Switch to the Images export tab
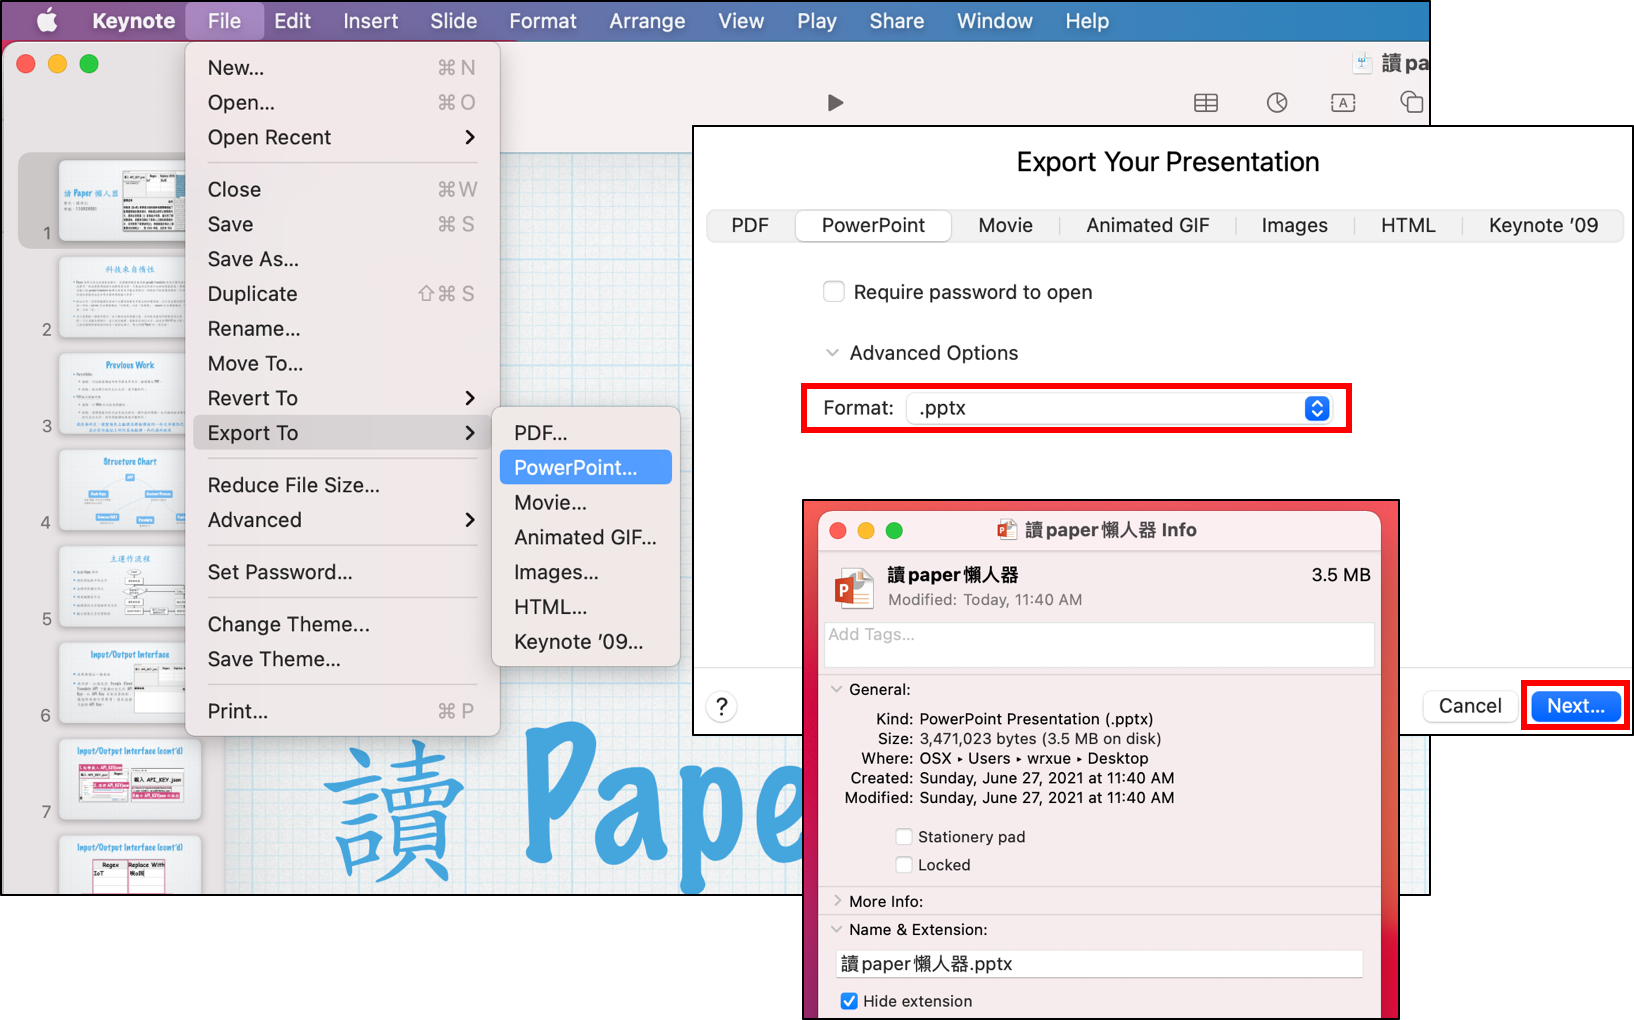 click(x=1294, y=225)
